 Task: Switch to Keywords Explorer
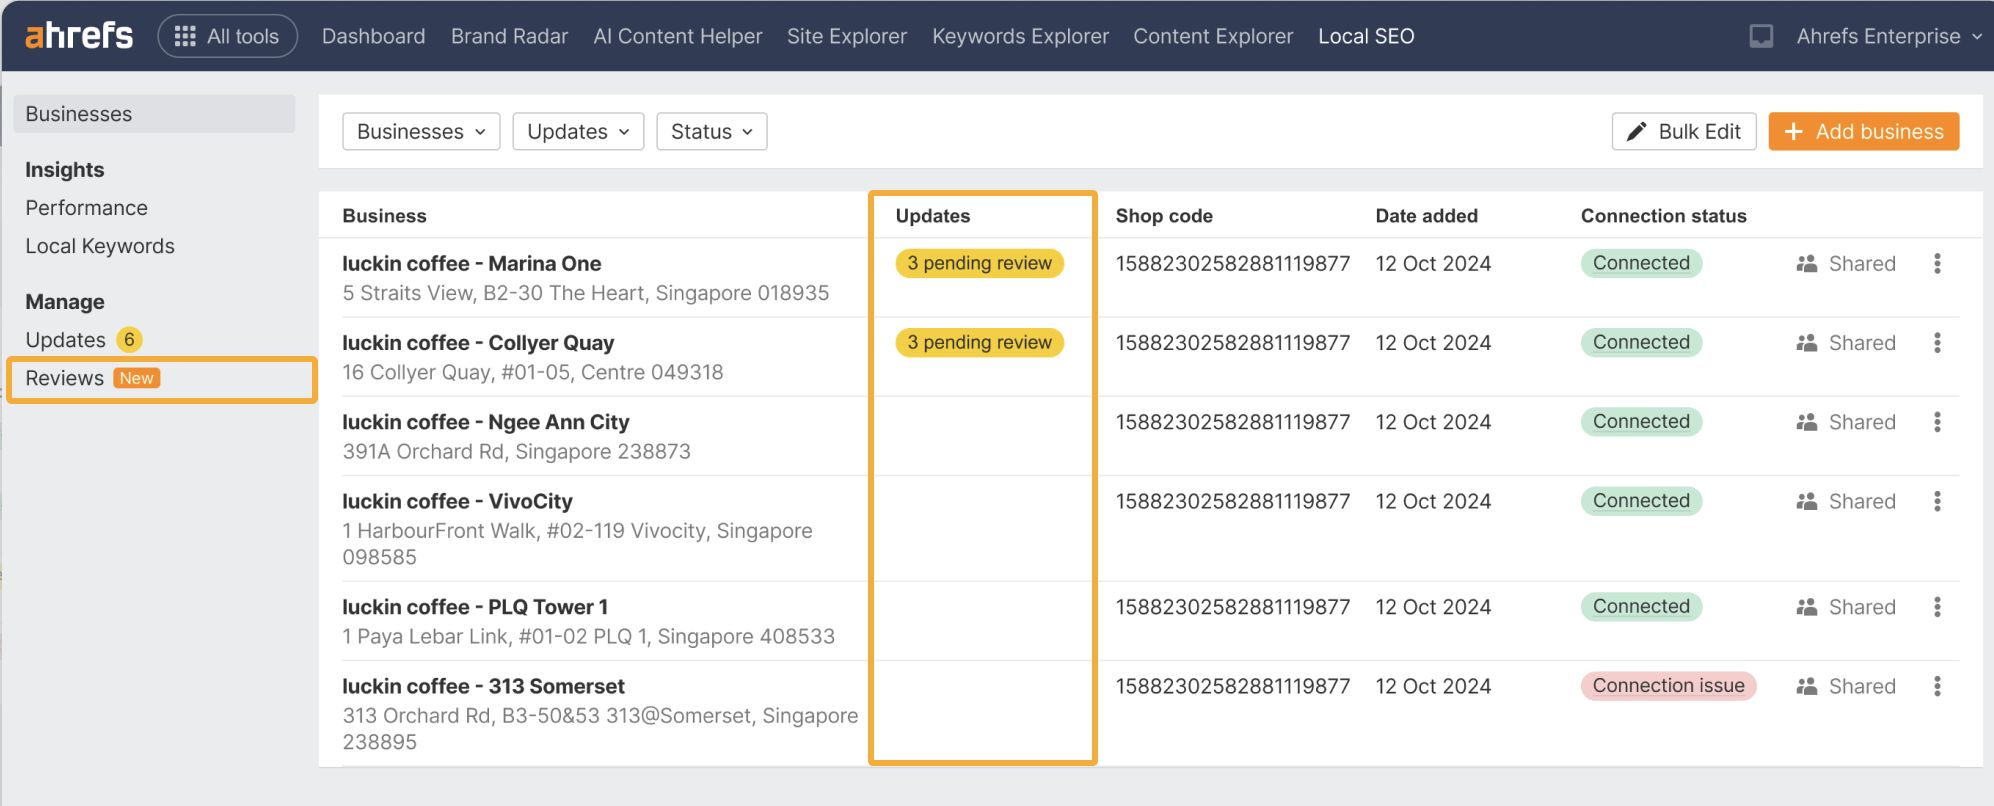coord(1020,36)
